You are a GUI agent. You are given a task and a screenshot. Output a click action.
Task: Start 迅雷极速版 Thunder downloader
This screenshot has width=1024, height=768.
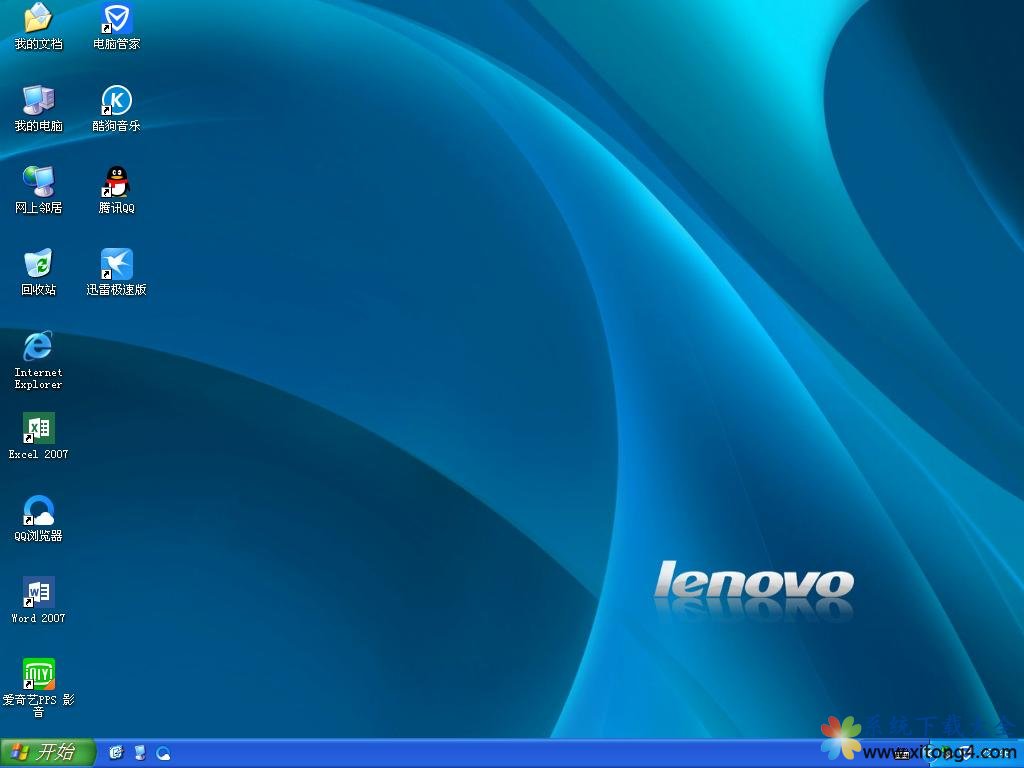click(116, 265)
